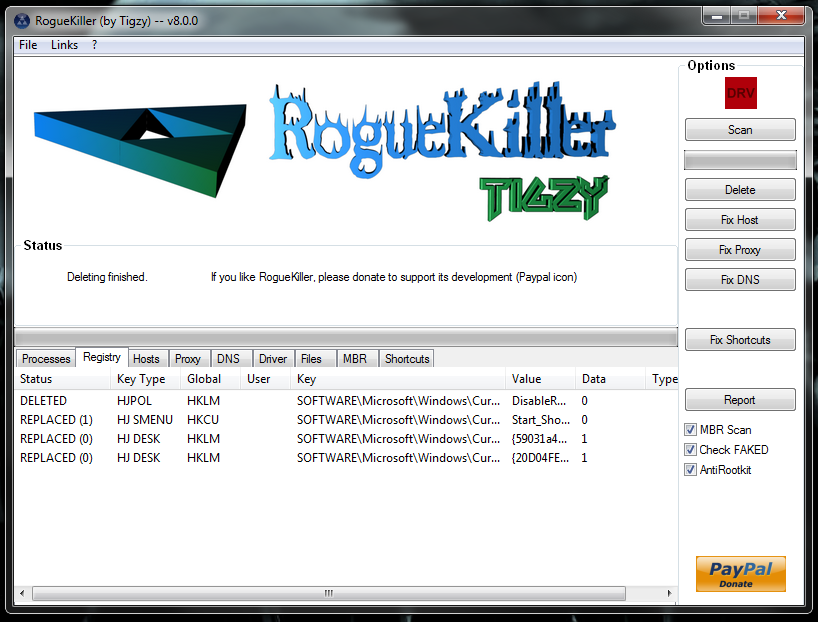Viewport: 818px width, 622px height.
Task: Select the DELETED registry row
Action: click(x=346, y=401)
